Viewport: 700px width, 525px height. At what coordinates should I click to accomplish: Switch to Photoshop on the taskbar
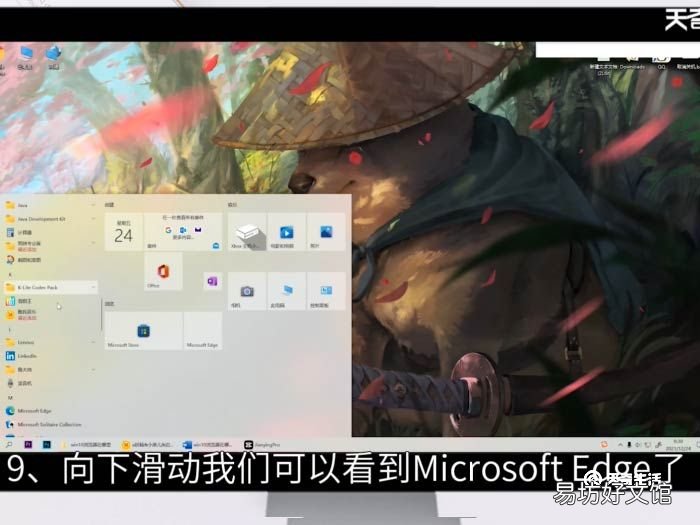[x=46, y=445]
